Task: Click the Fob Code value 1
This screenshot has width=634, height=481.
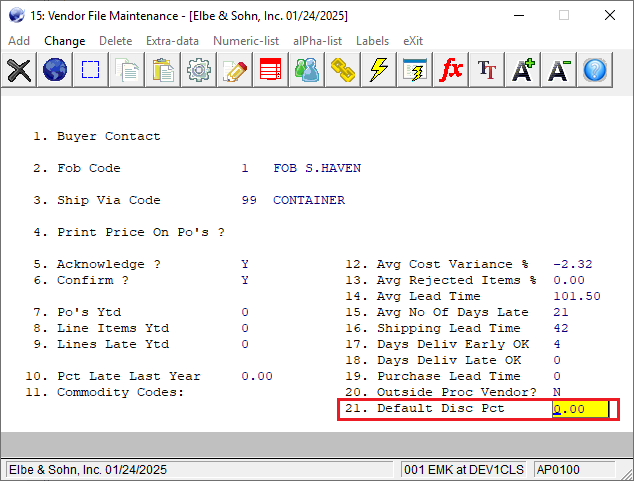Action: click(245, 168)
